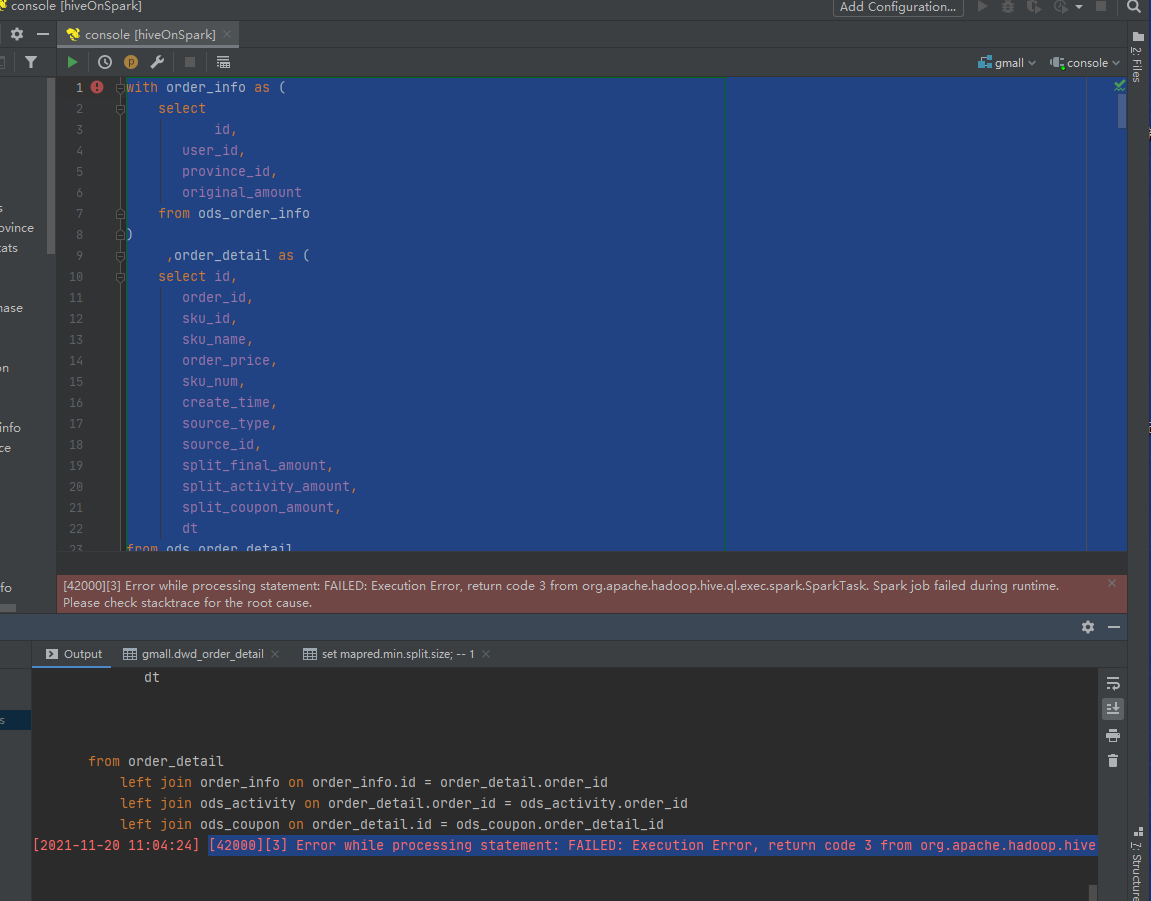Screen dimensions: 1151x901
Task: Collapse the 'with order_info as' code block
Action: click(x=118, y=87)
